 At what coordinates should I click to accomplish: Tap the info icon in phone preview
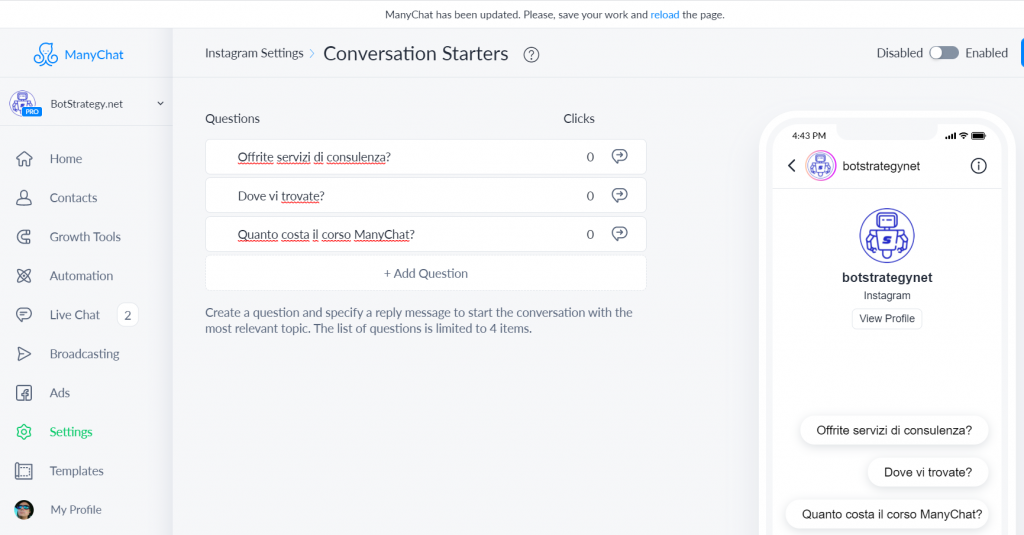pos(978,166)
